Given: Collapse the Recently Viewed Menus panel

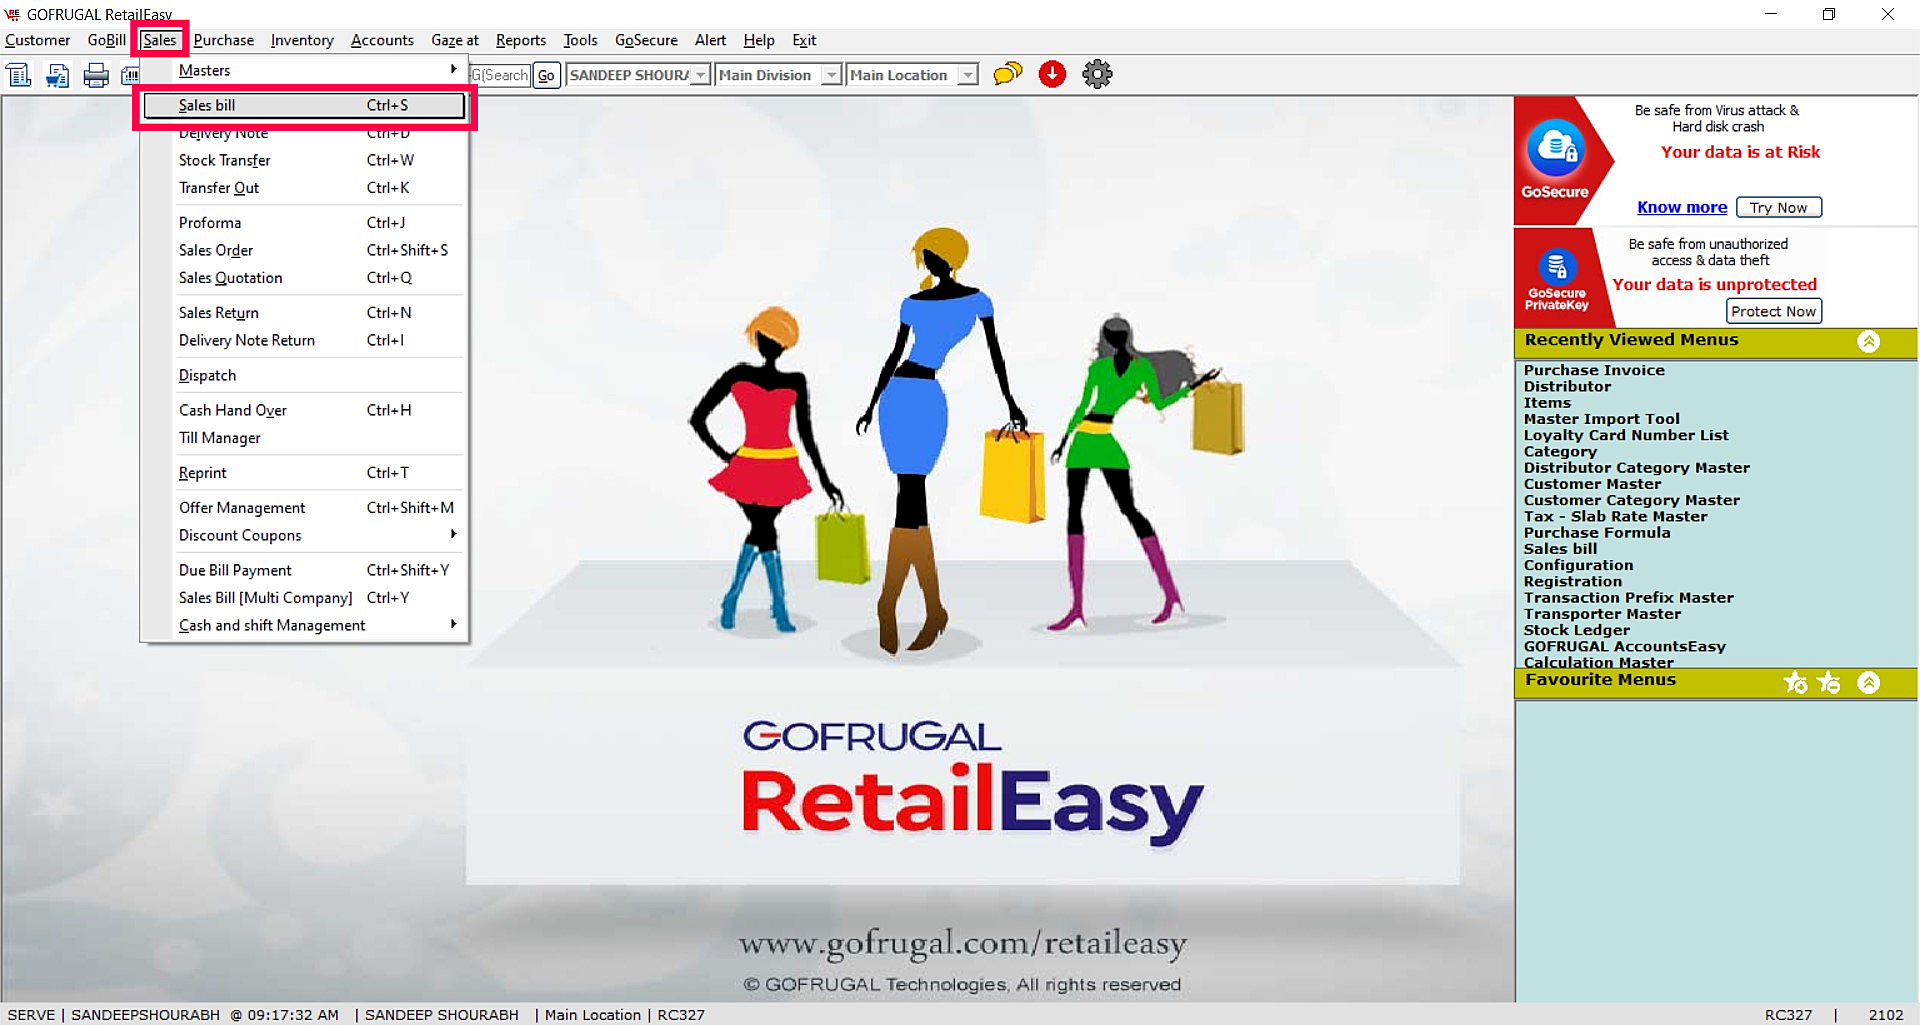Looking at the screenshot, I should (x=1868, y=341).
